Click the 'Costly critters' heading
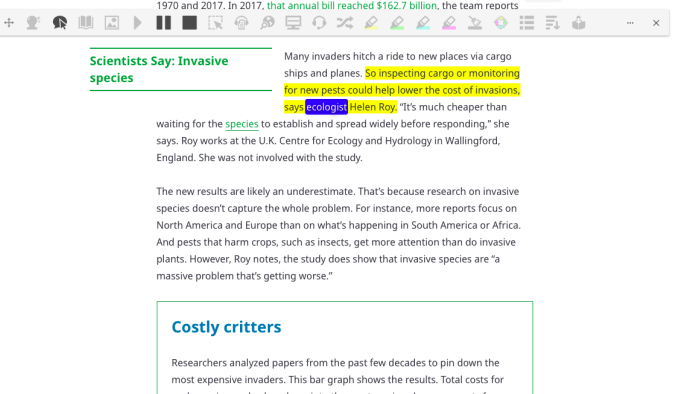Viewport: 700px width, 394px height. [226, 327]
